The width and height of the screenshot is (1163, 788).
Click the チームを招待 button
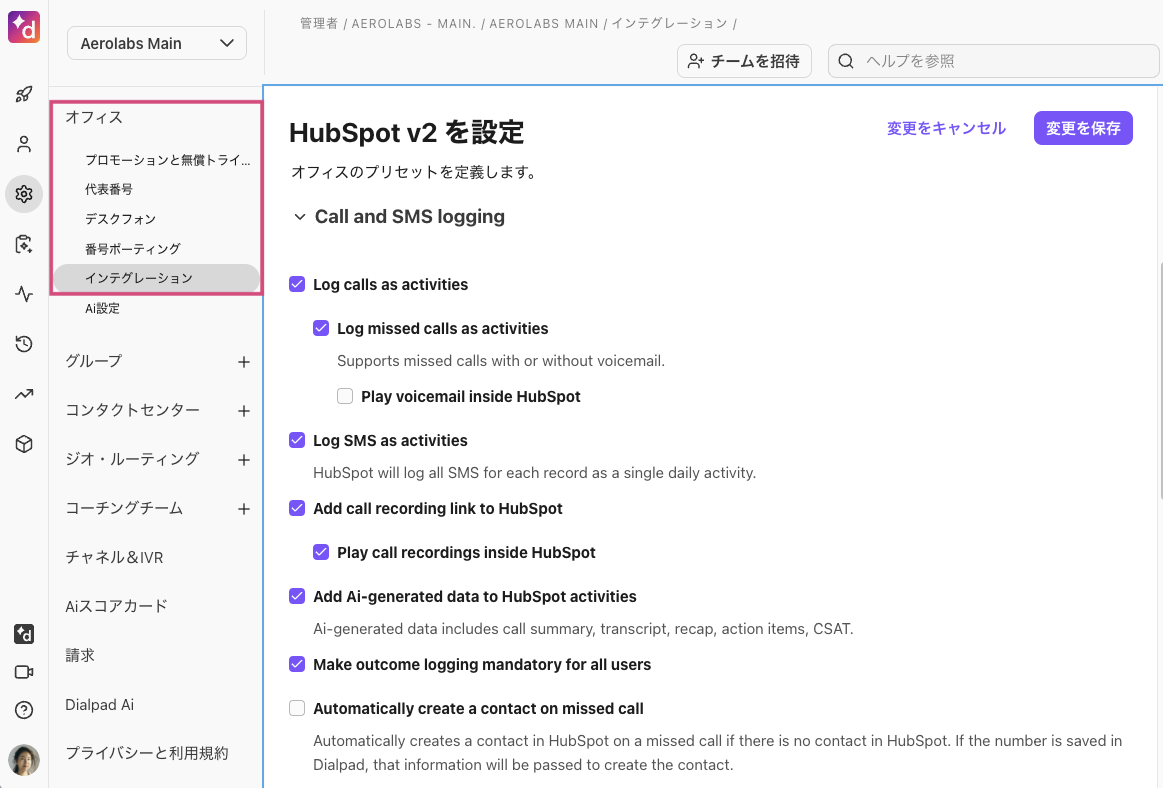click(x=744, y=61)
